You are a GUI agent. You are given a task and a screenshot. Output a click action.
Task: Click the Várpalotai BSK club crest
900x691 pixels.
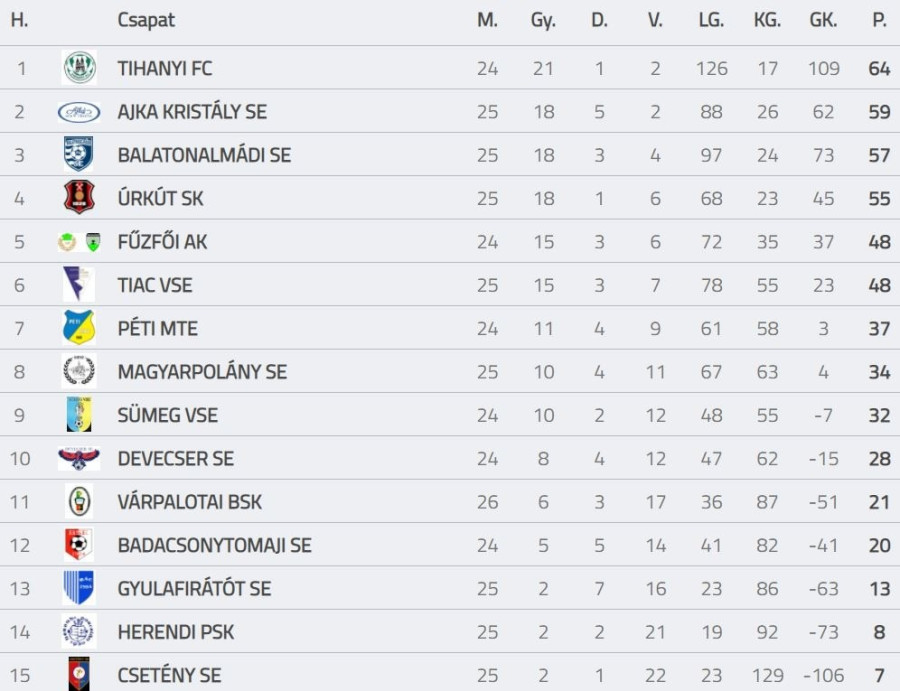[79, 501]
